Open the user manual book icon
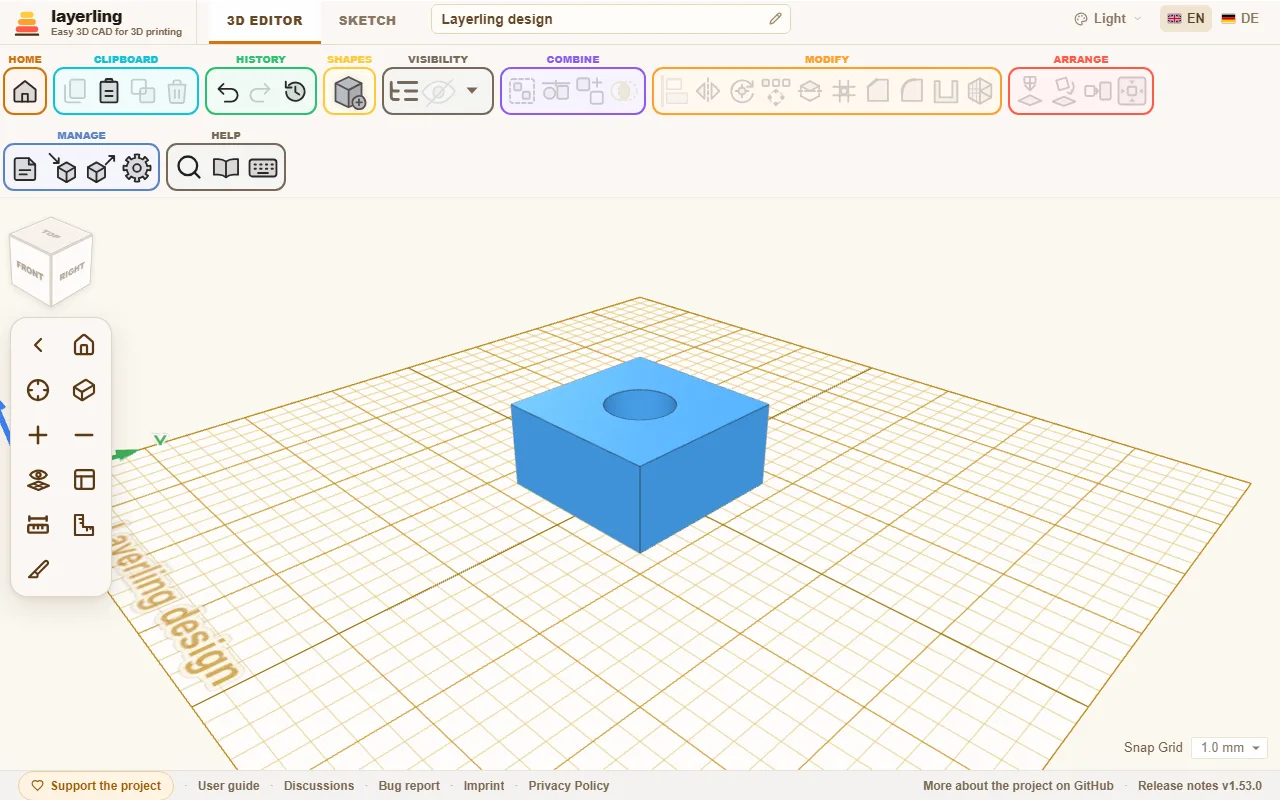The height and width of the screenshot is (800, 1280). click(226, 168)
